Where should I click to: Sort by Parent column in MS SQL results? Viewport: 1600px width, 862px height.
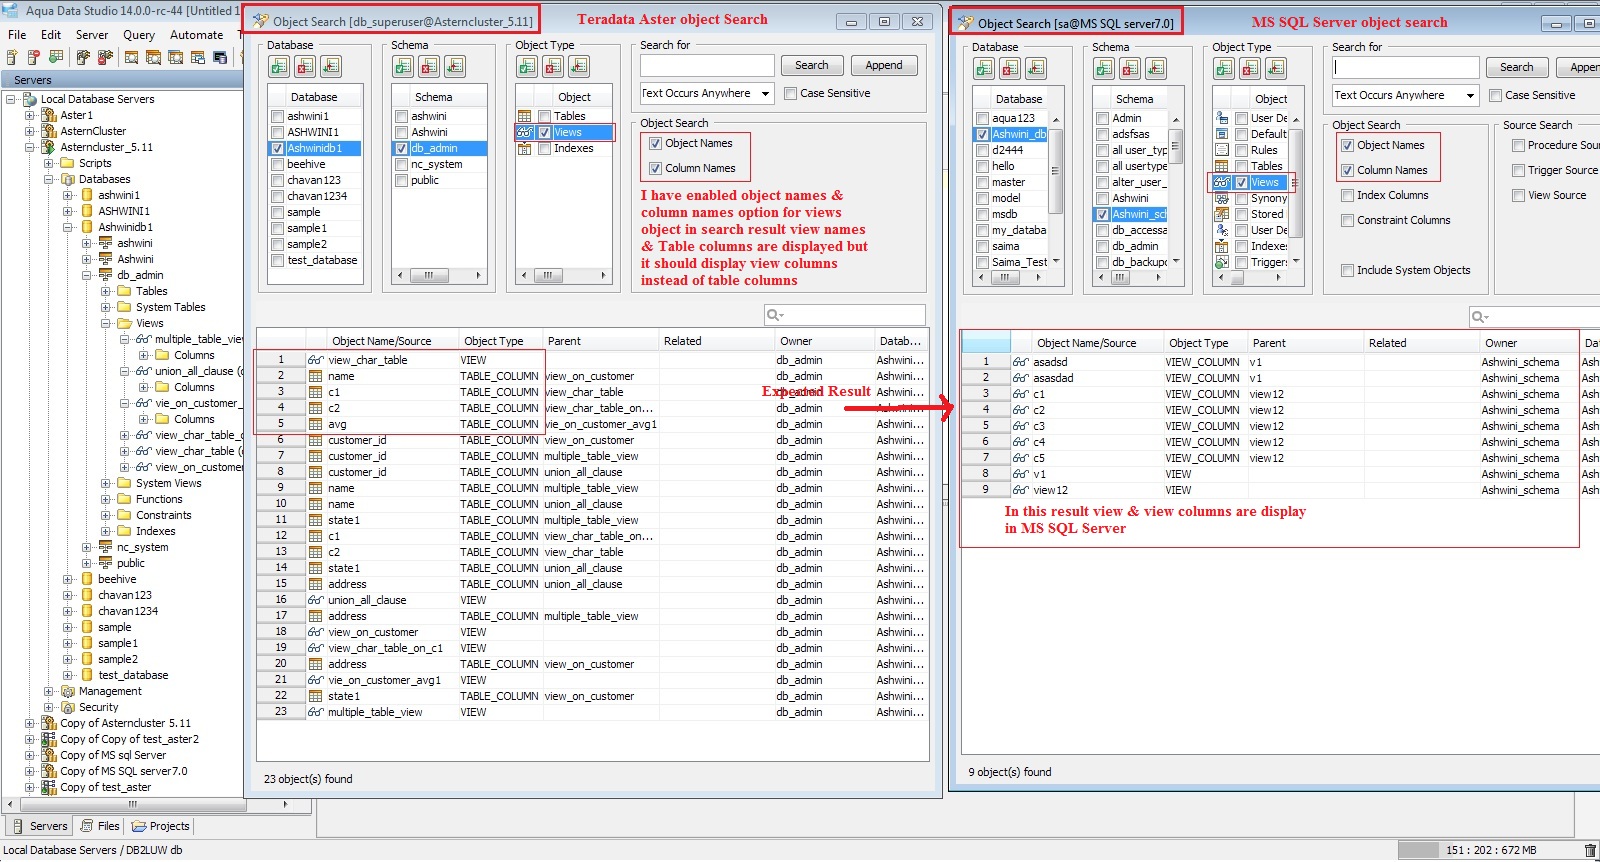[1306, 343]
